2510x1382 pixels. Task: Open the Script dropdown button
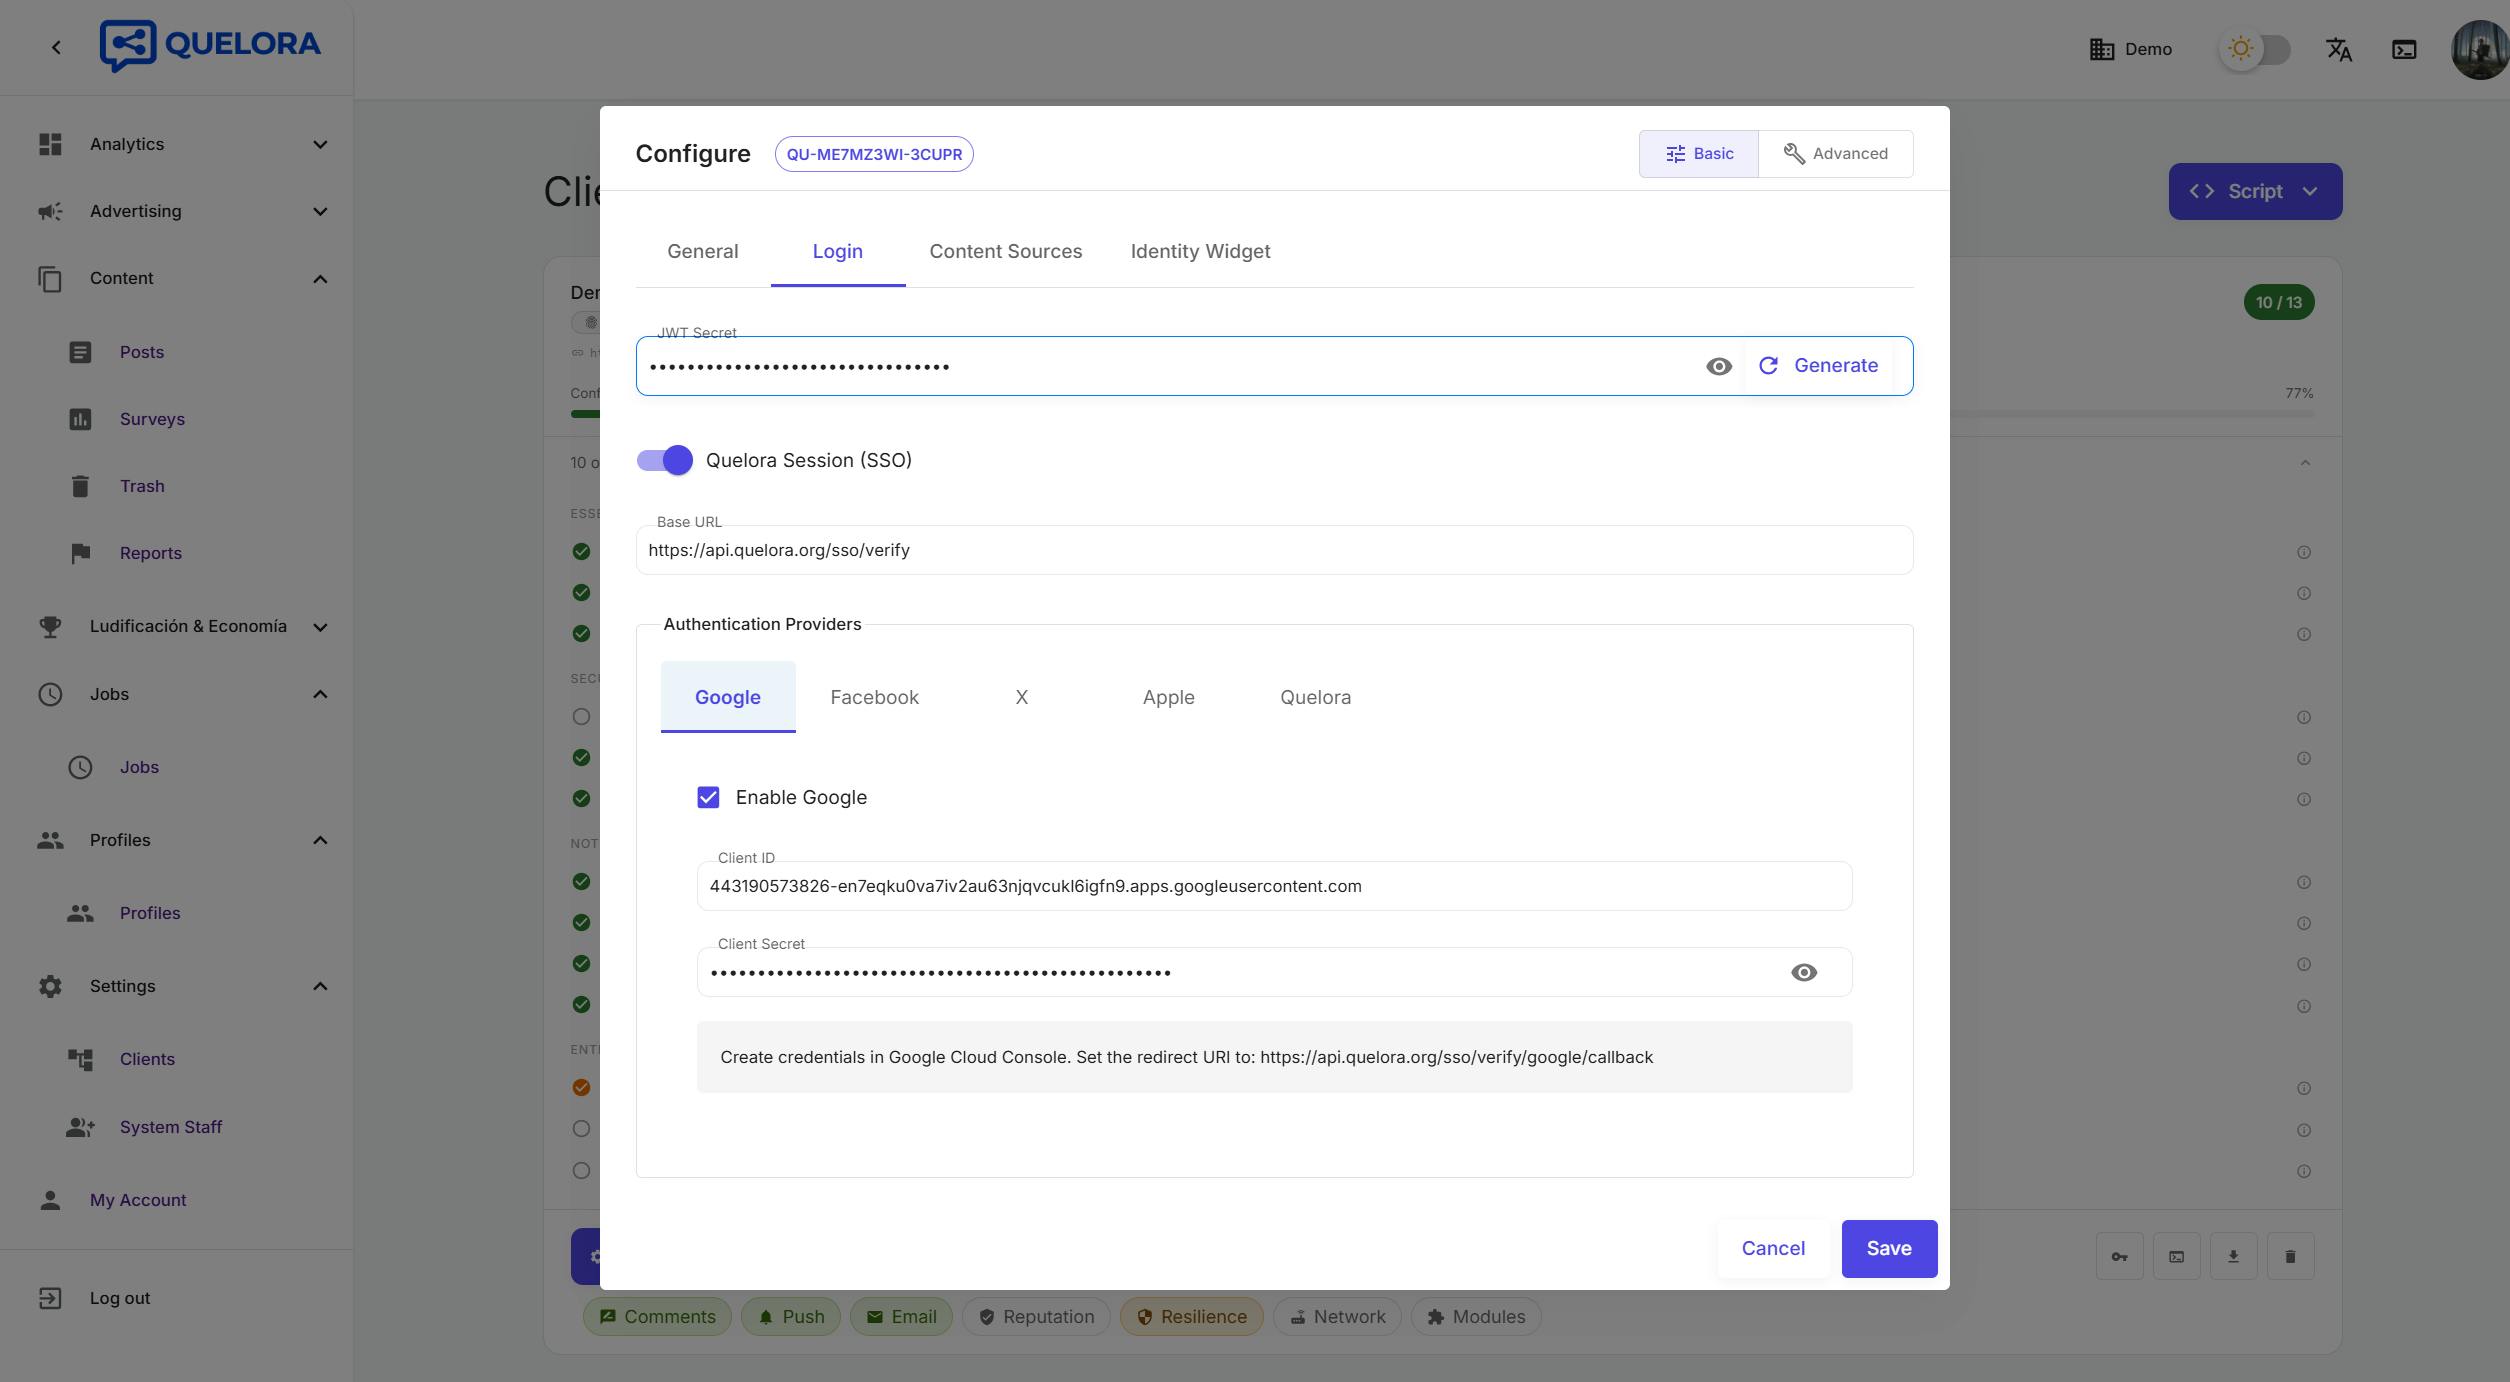2255,191
